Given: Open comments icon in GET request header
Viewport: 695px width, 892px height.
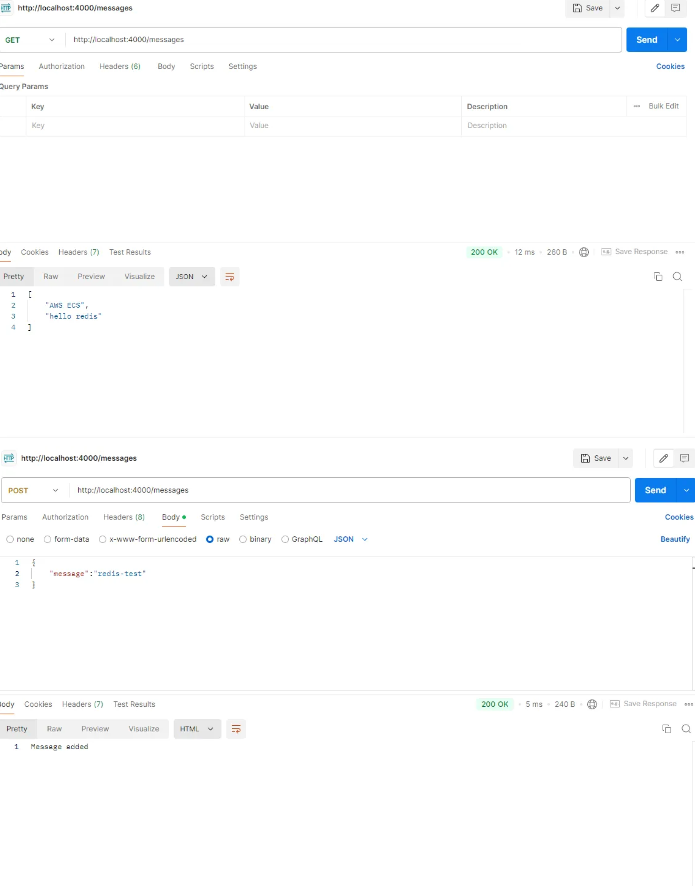Looking at the screenshot, I should click(675, 8).
